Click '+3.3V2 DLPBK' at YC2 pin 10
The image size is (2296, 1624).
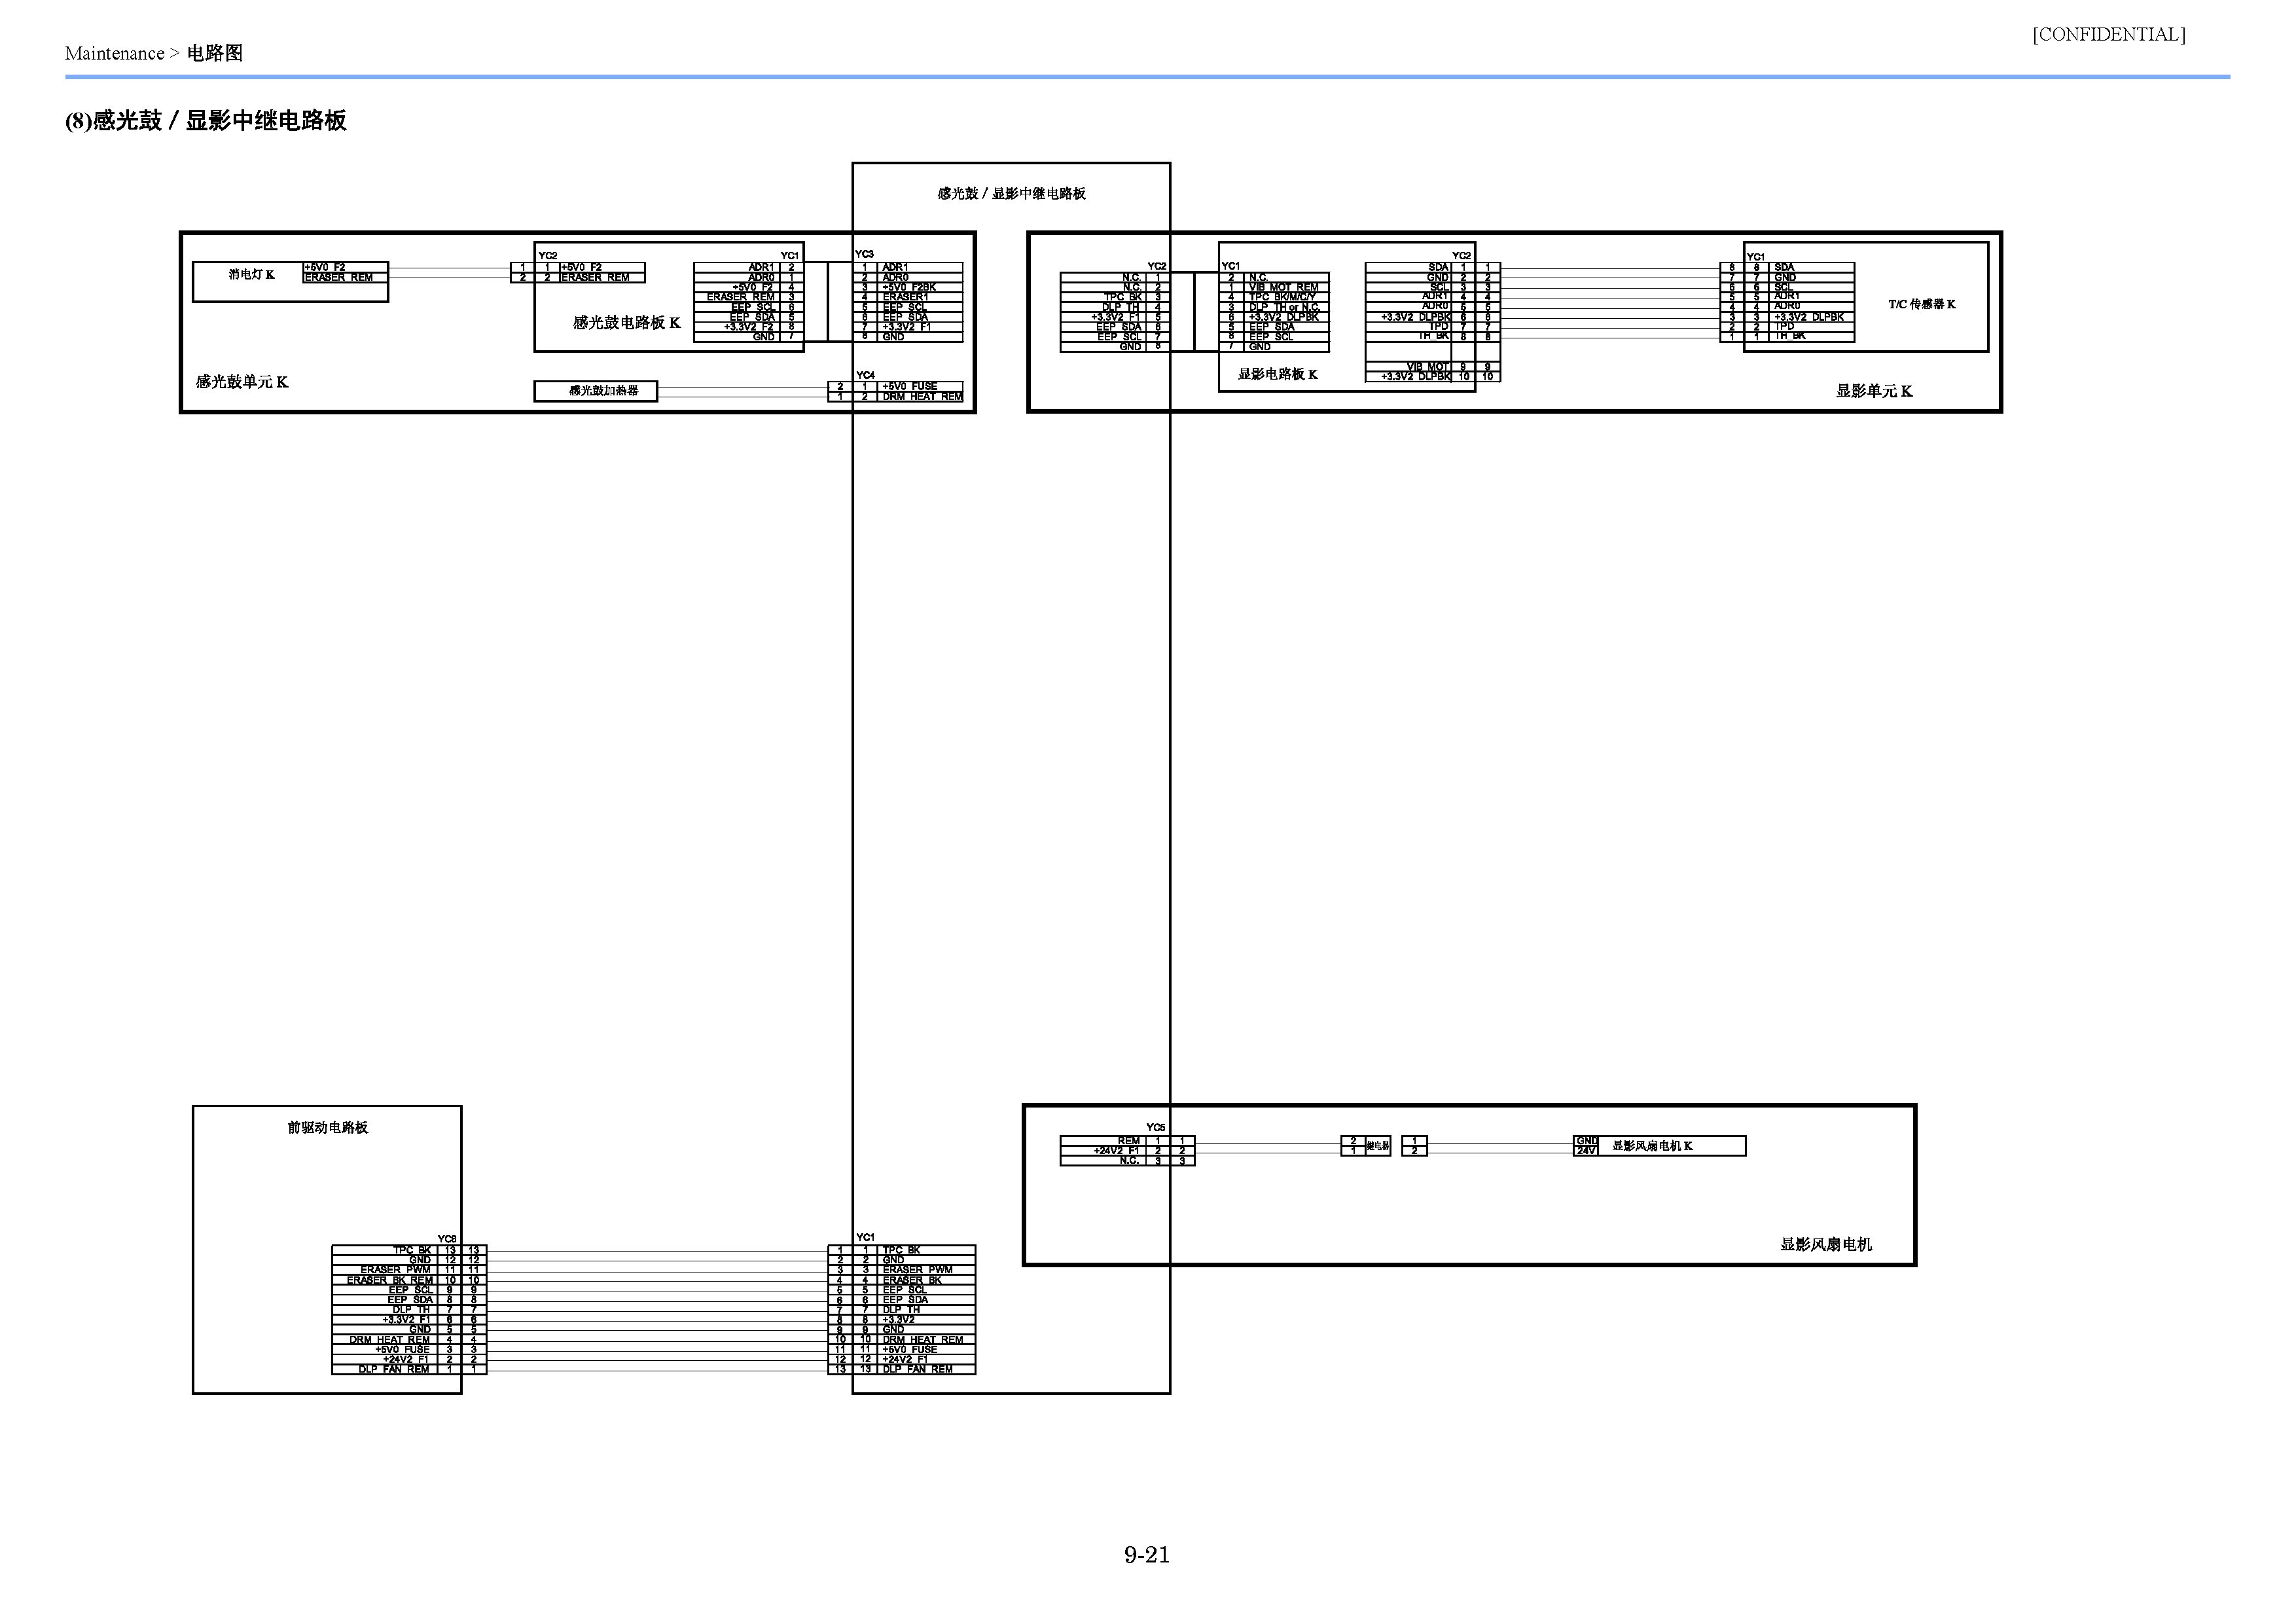[1415, 377]
